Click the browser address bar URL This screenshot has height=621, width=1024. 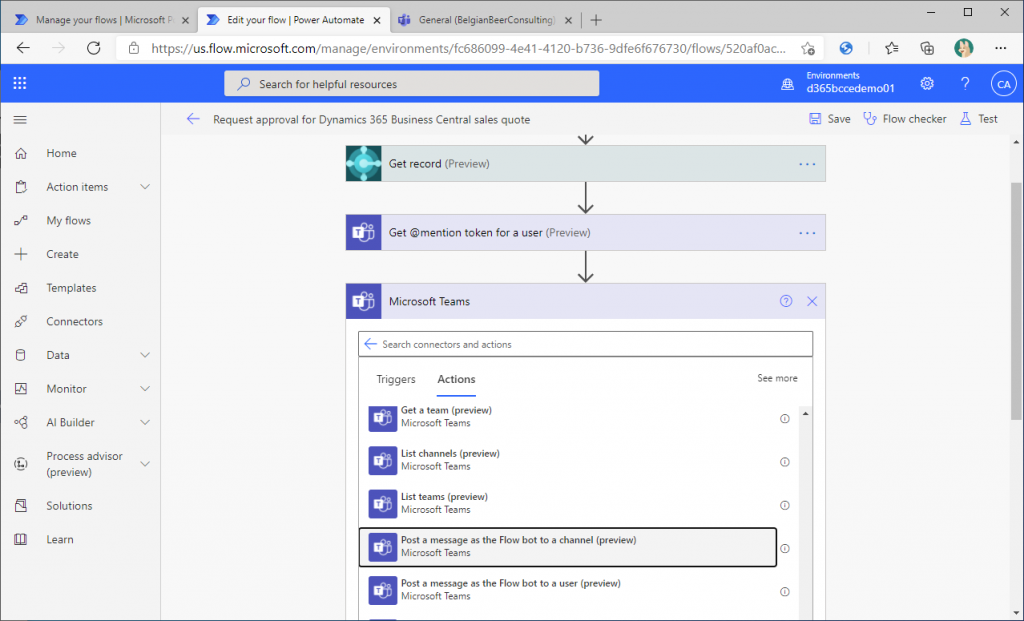coord(468,48)
